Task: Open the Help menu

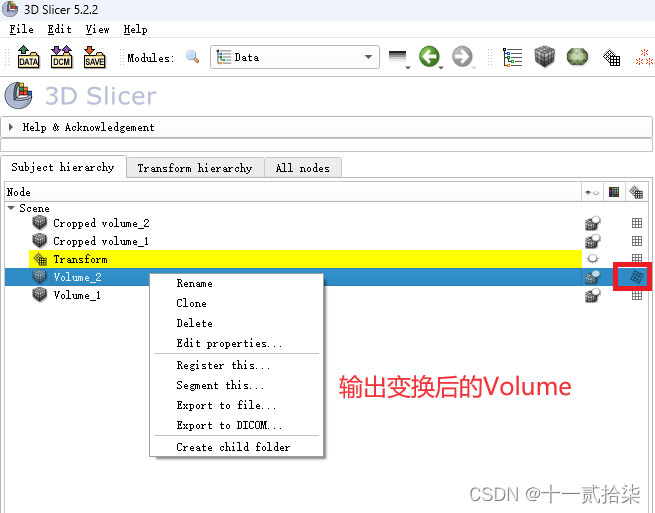Action: pyautogui.click(x=135, y=29)
